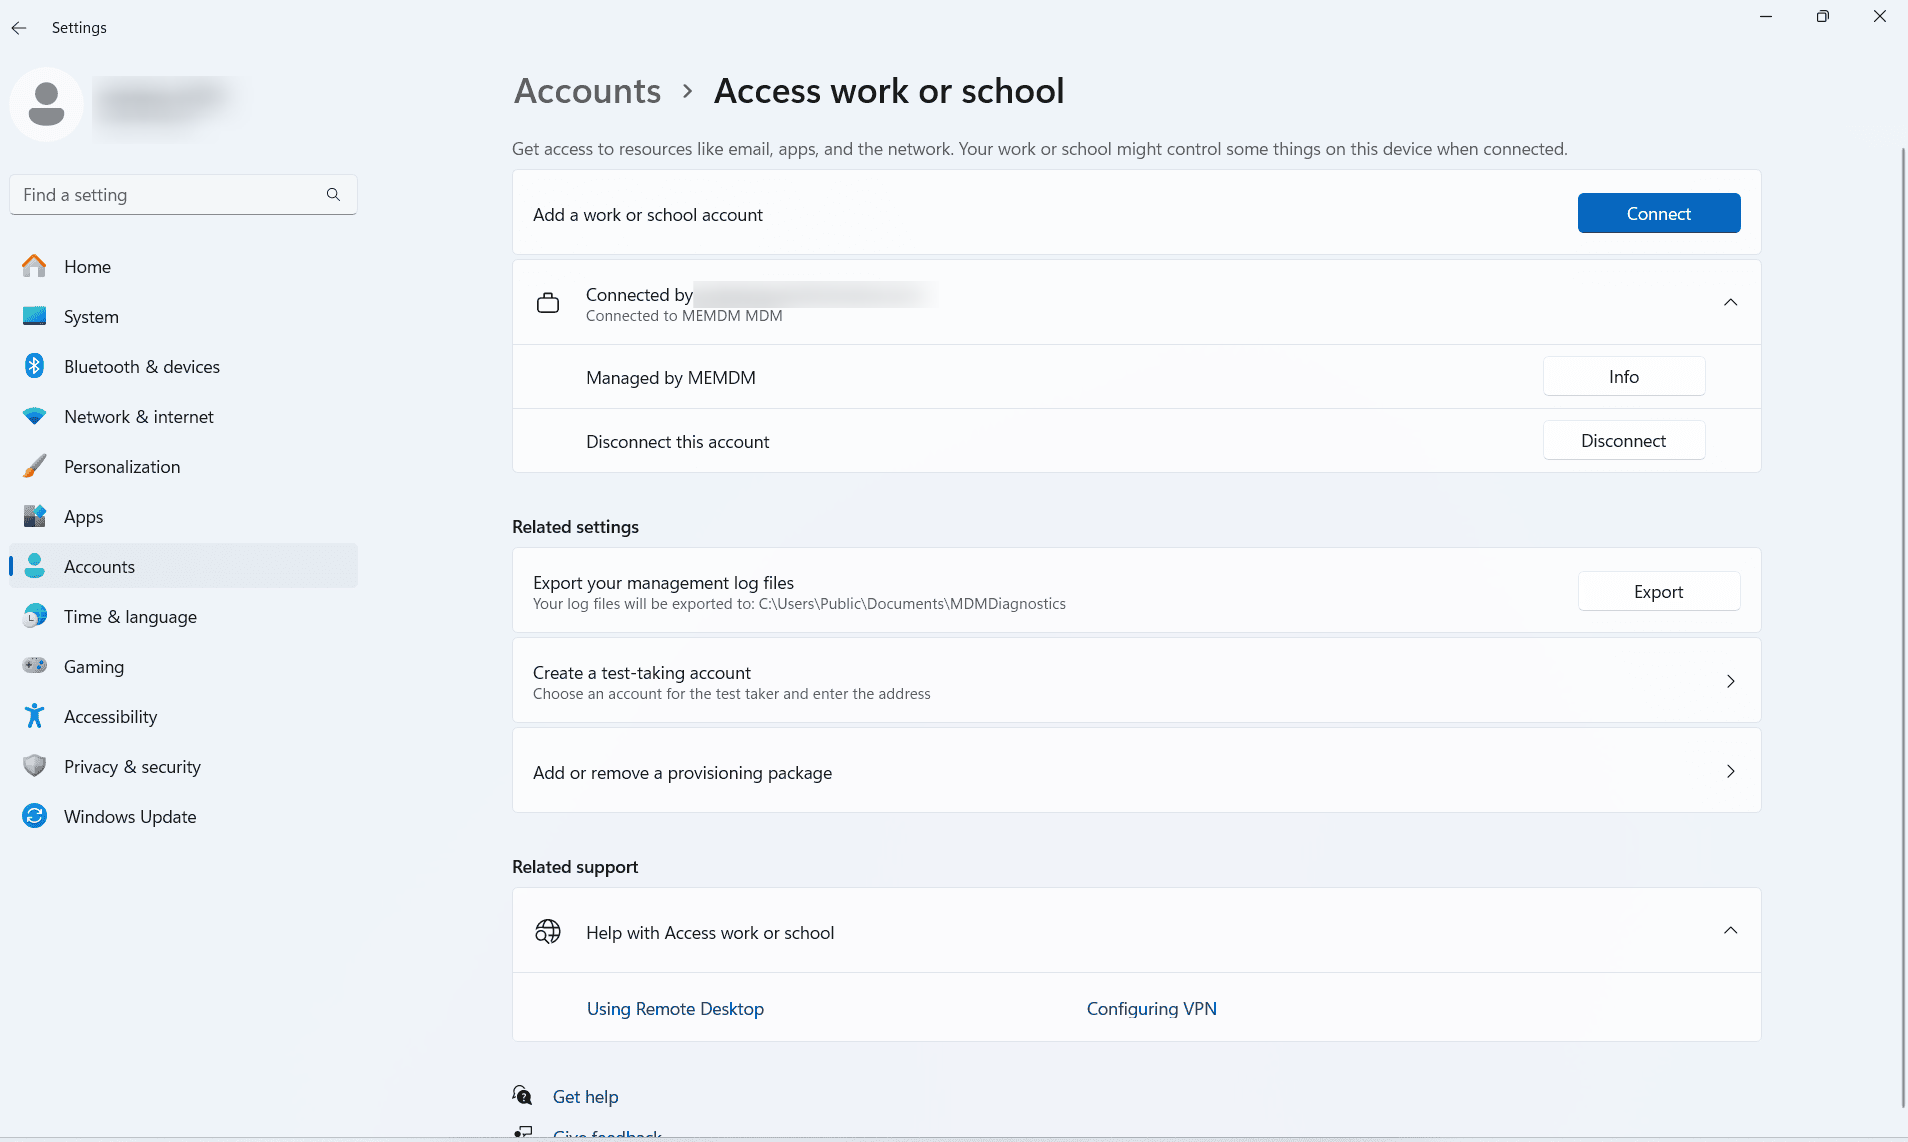
Task: Click the Windows Update icon
Action: 35,816
